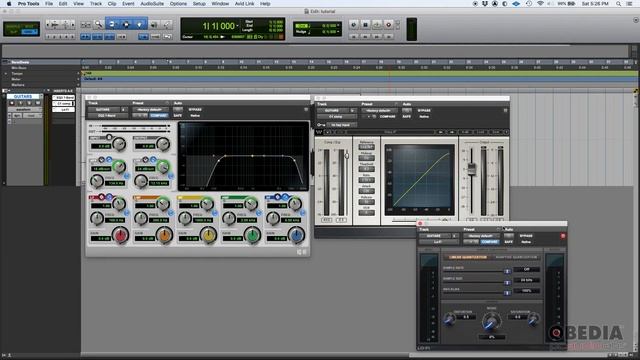Click the red LF gain knob in EQ3

click(x=120, y=236)
